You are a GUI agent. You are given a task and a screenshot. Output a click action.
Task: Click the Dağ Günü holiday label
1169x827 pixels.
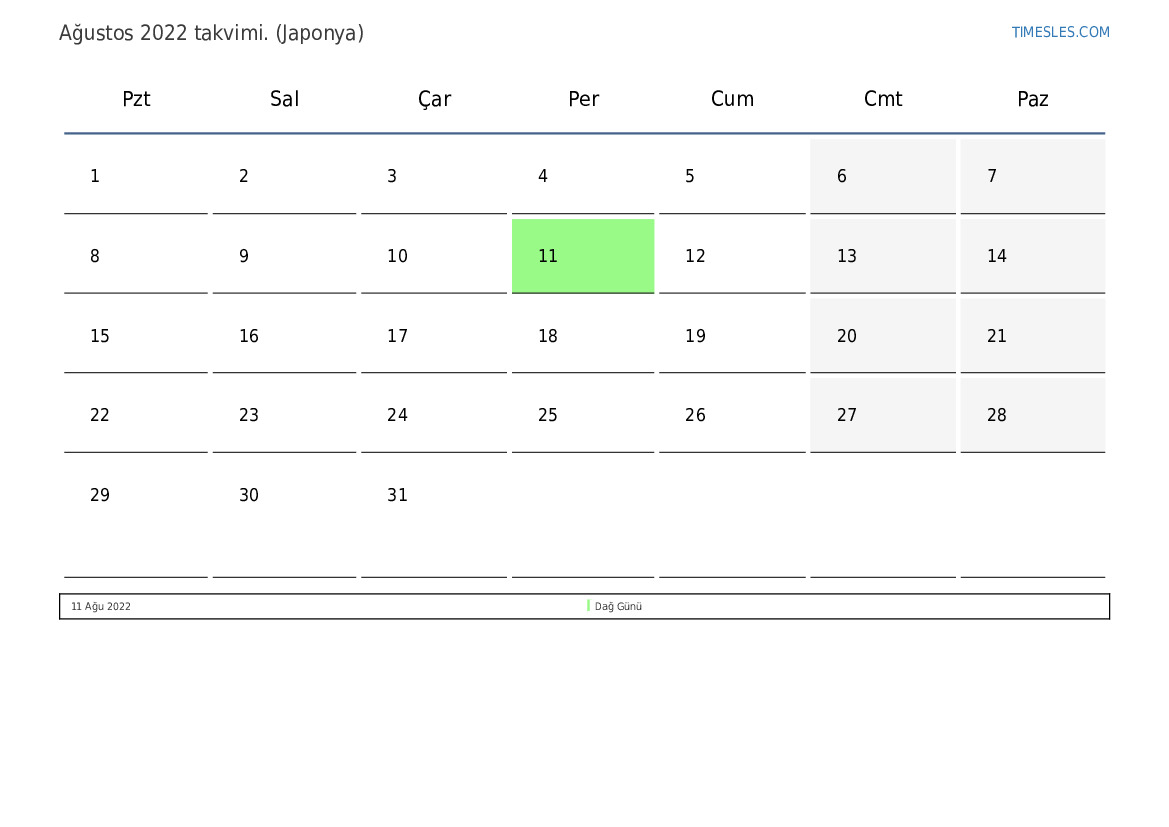pyautogui.click(x=618, y=606)
